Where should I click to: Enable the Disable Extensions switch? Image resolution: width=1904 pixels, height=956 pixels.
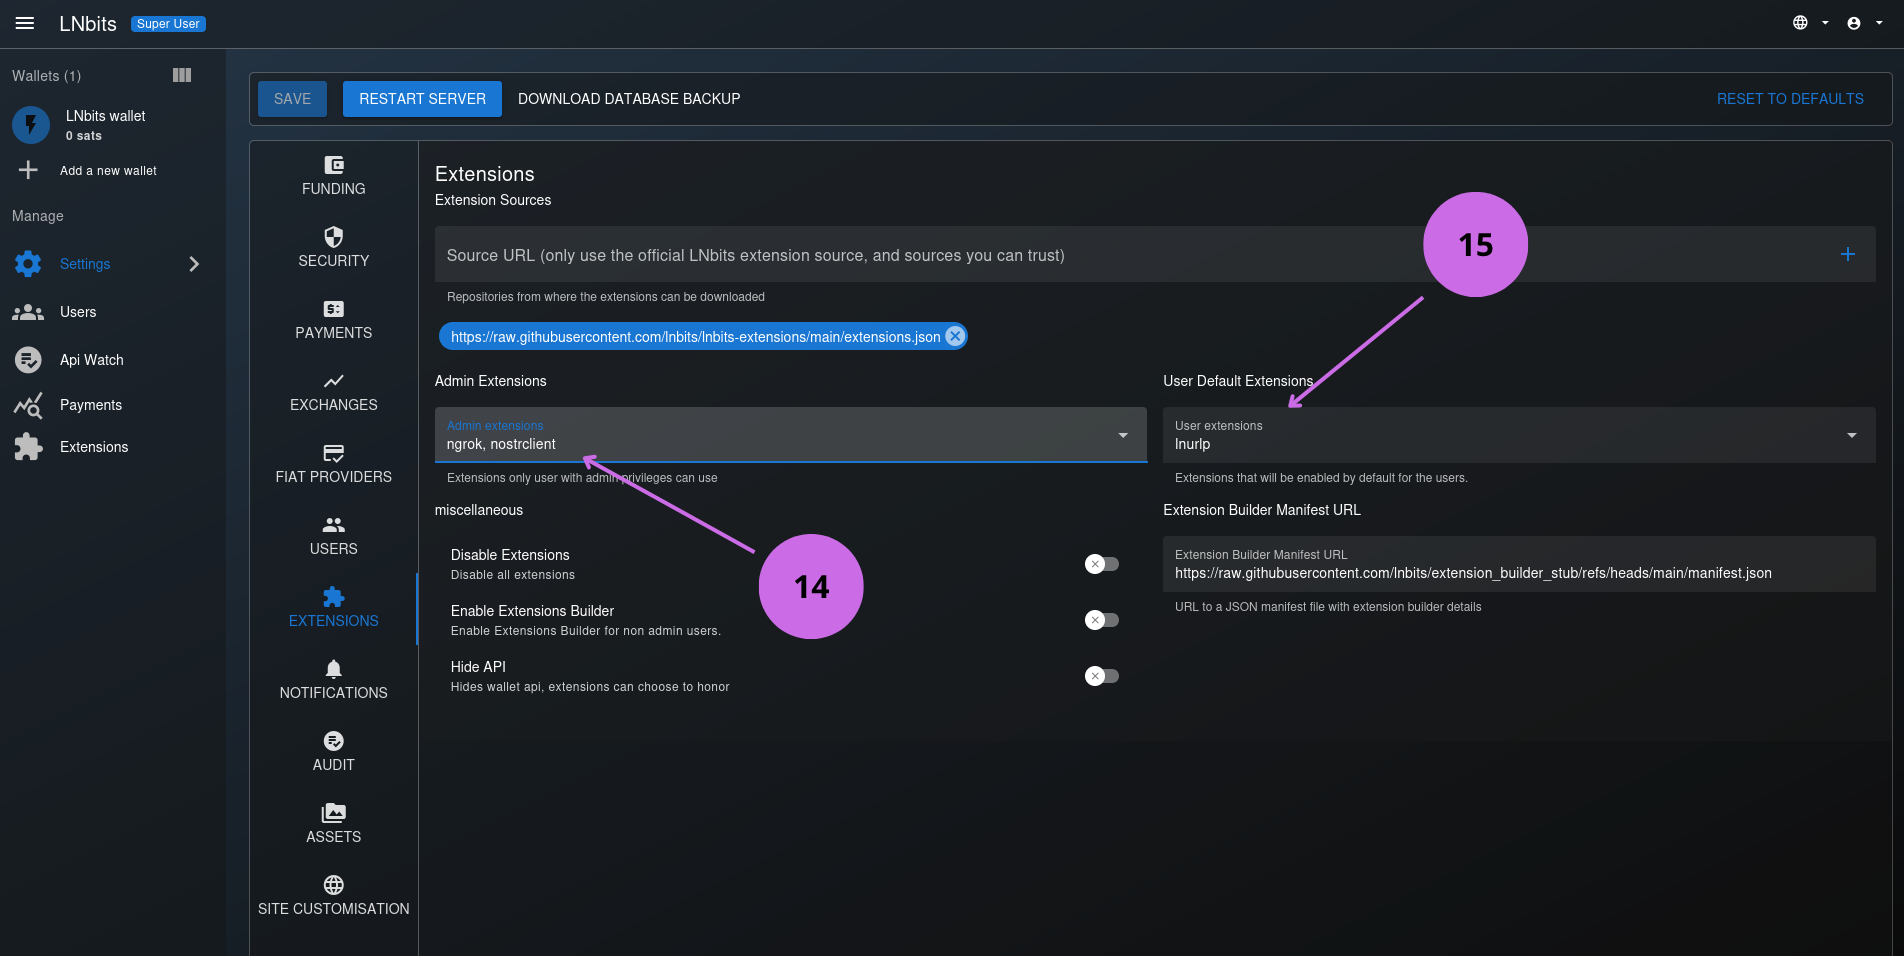[x=1101, y=563]
